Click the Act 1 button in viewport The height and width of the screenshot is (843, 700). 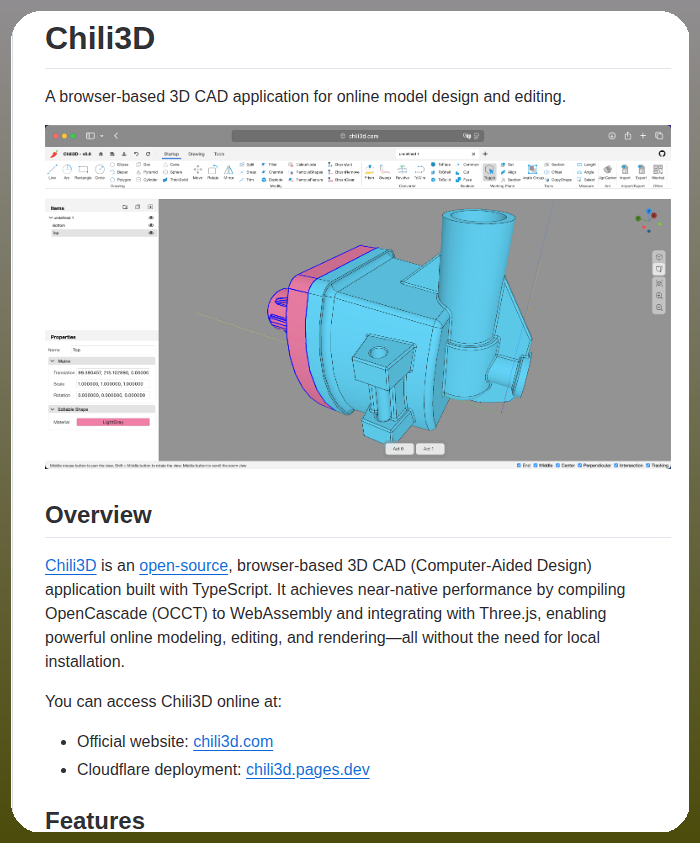point(430,449)
